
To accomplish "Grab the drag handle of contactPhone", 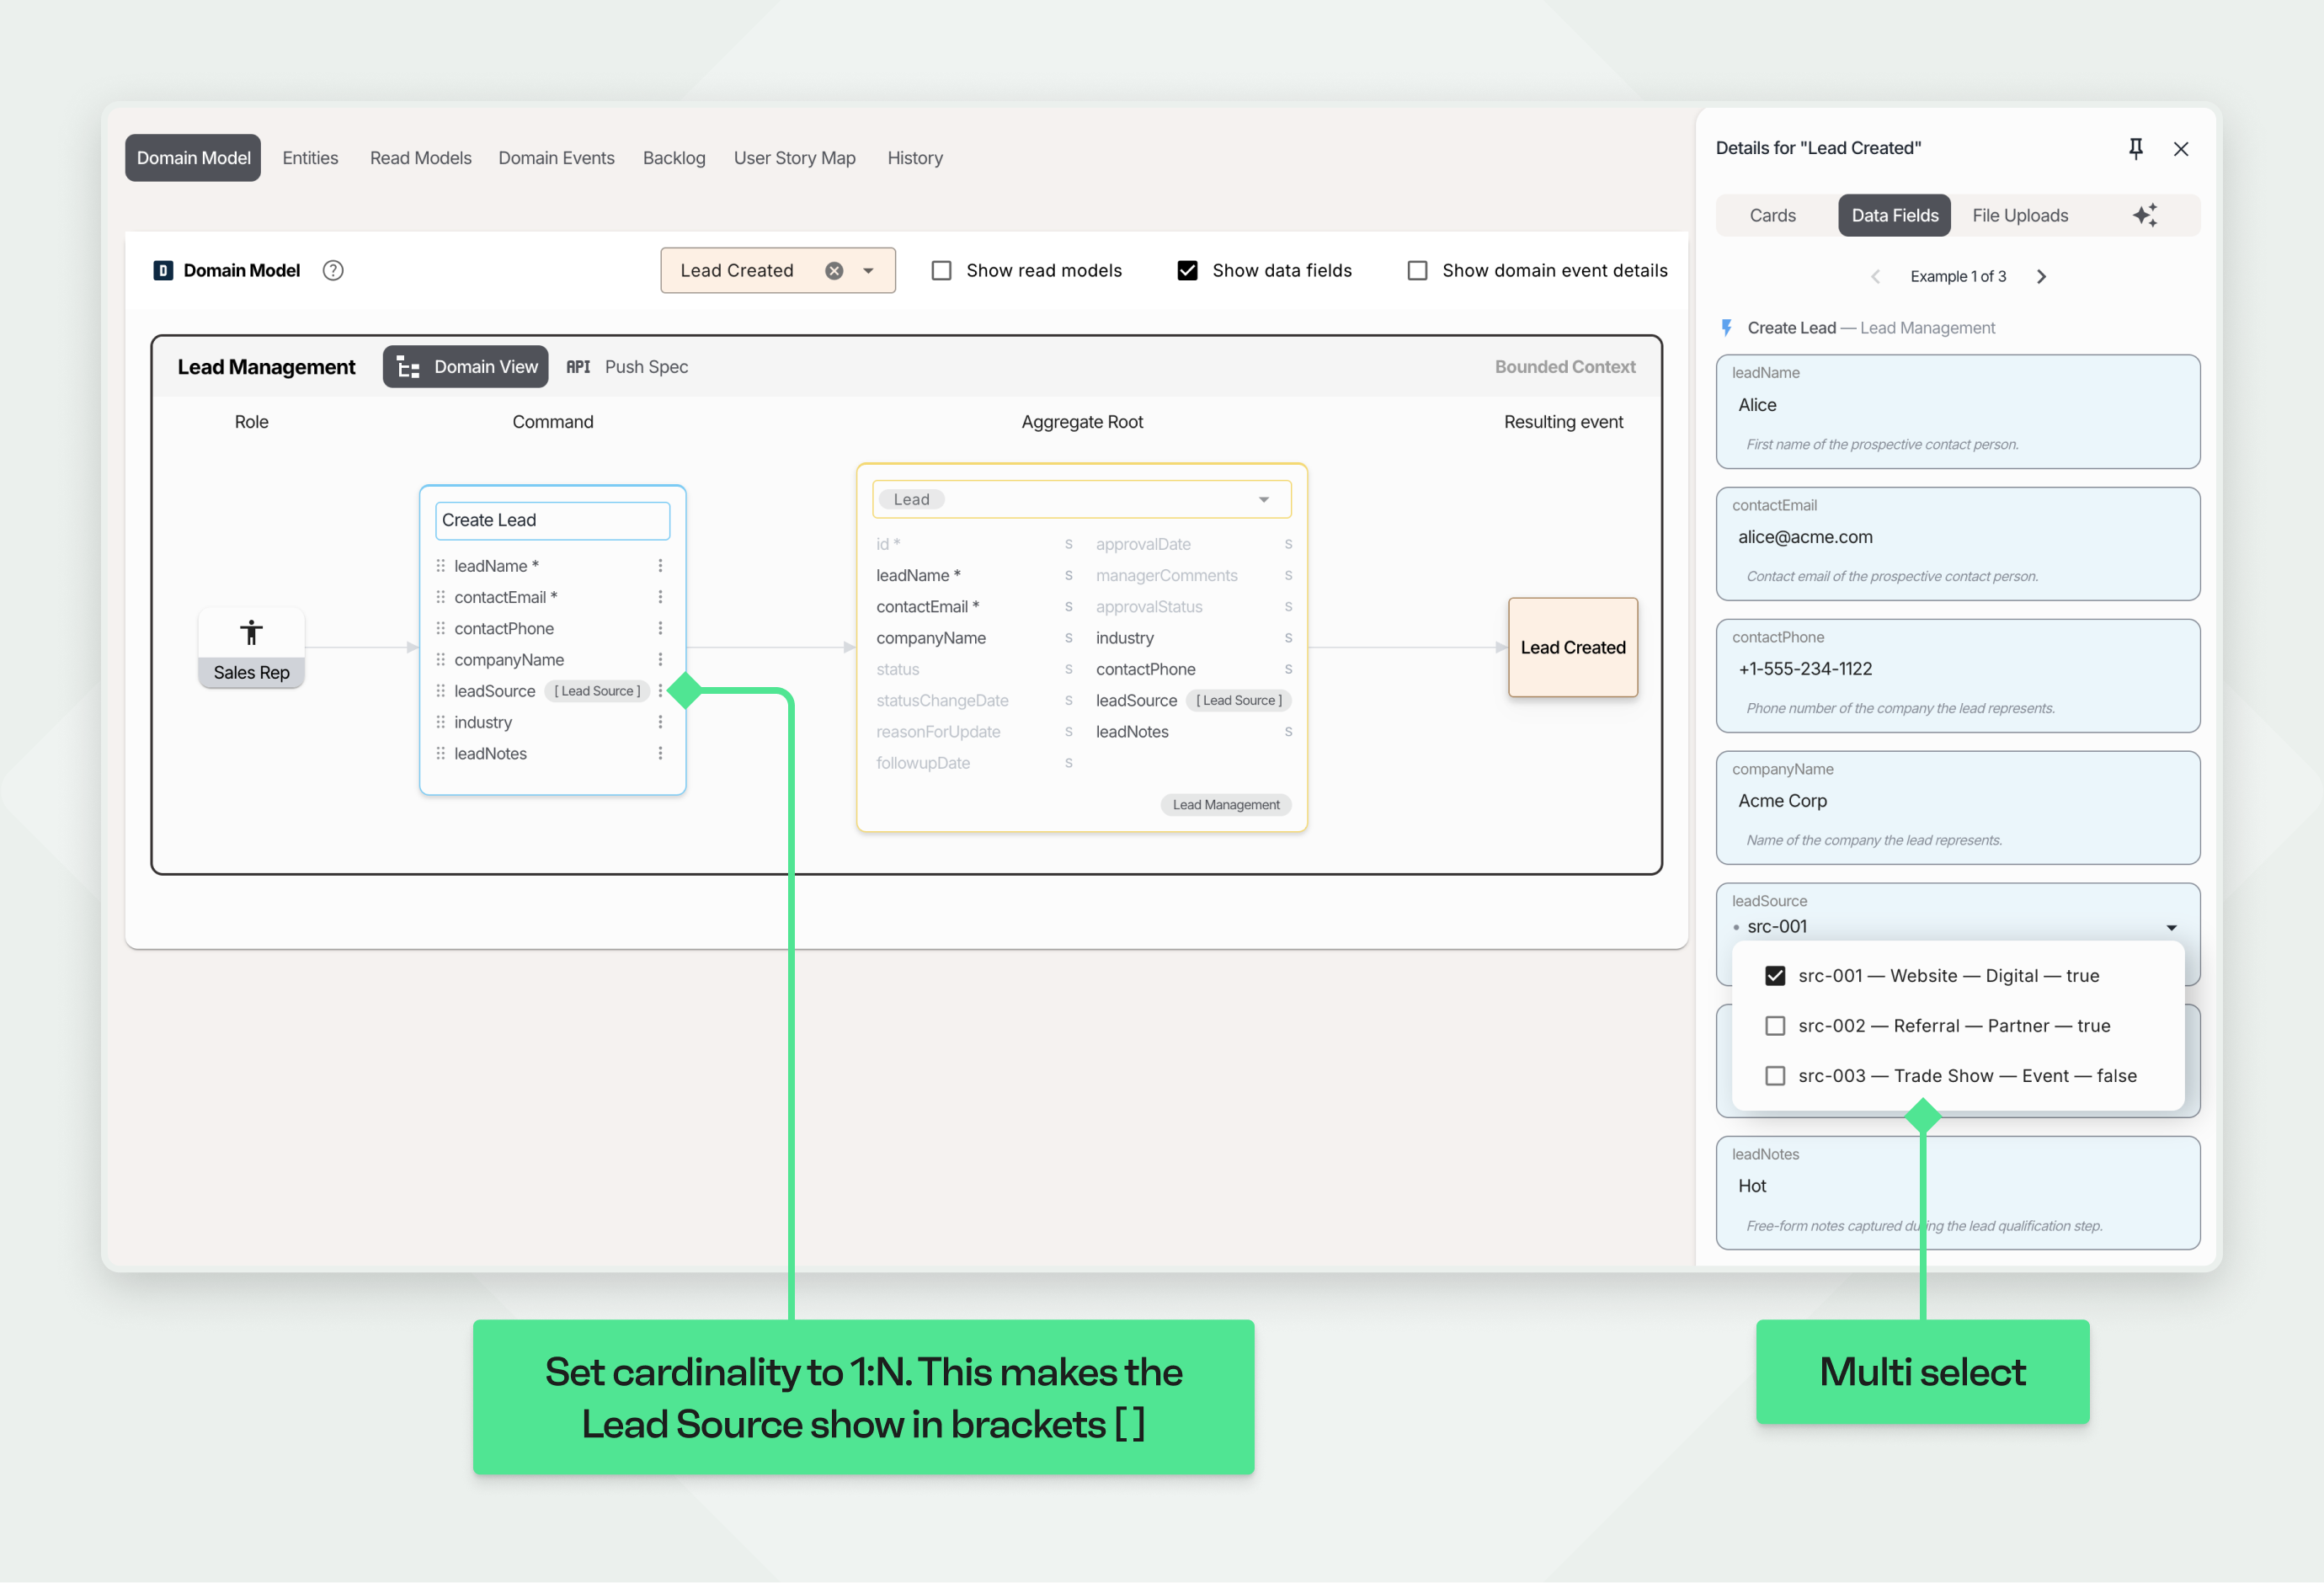I will [x=440, y=628].
